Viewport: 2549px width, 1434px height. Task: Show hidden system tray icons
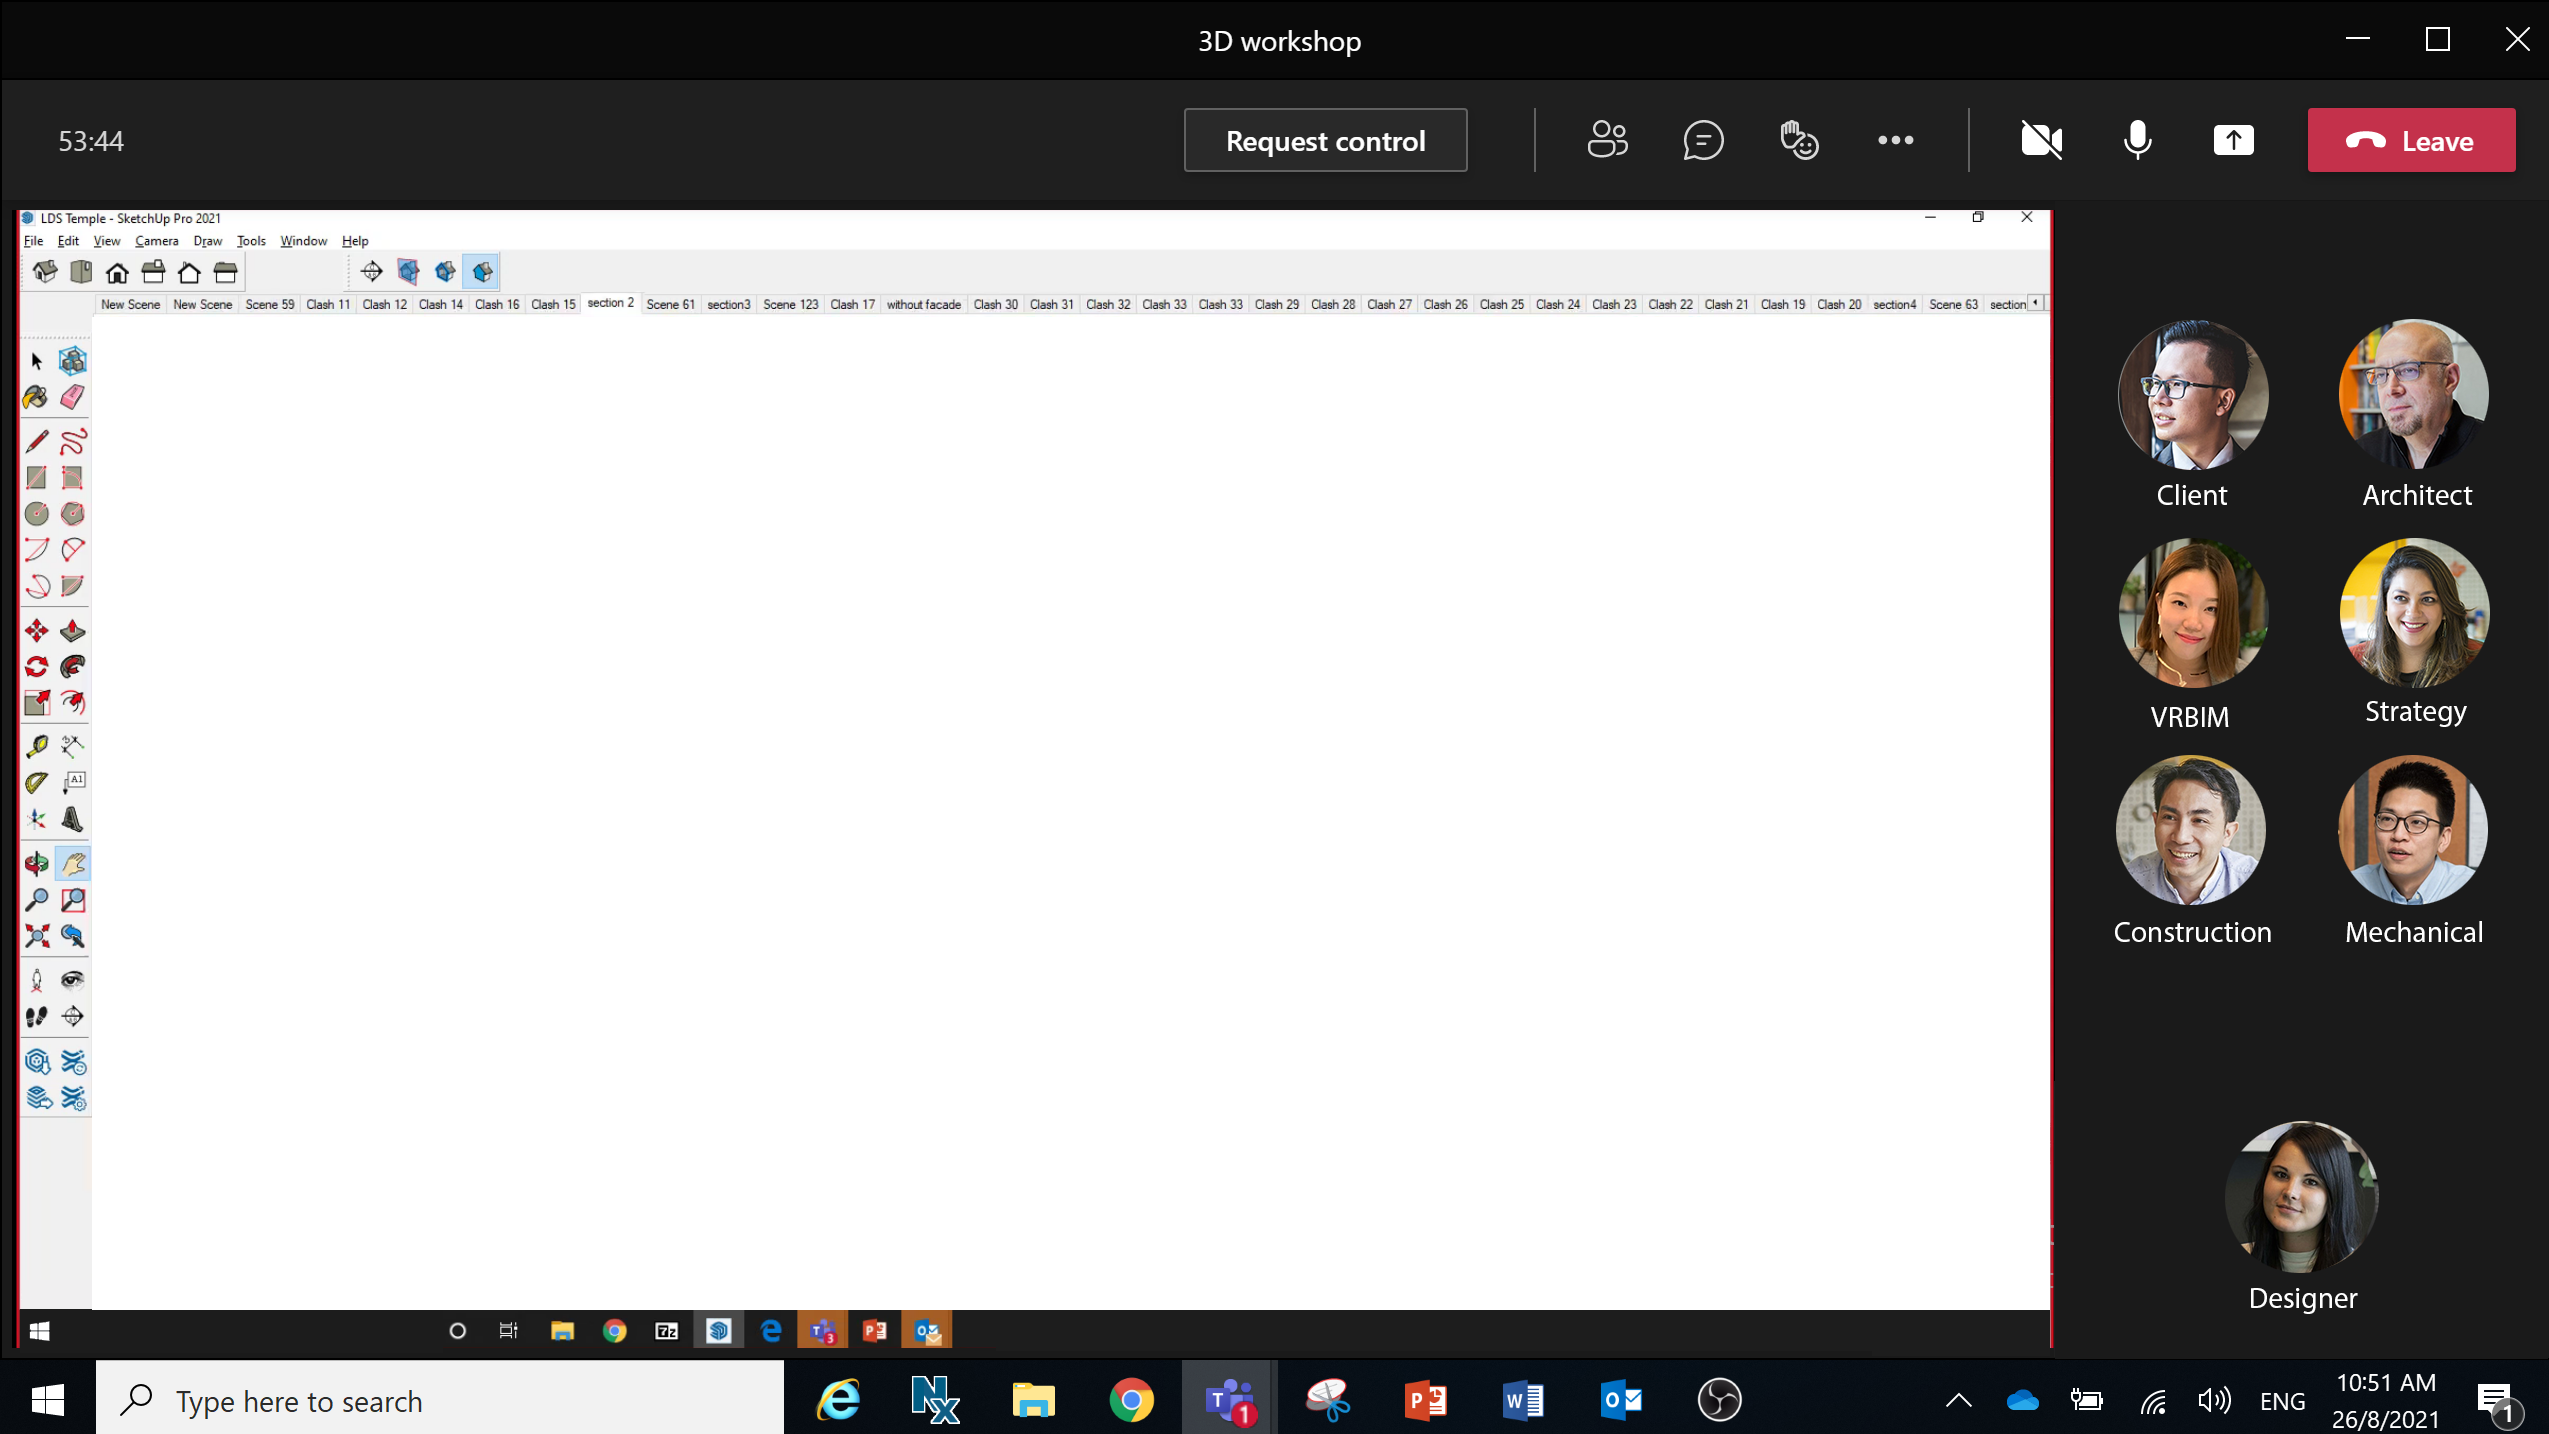tap(1958, 1400)
